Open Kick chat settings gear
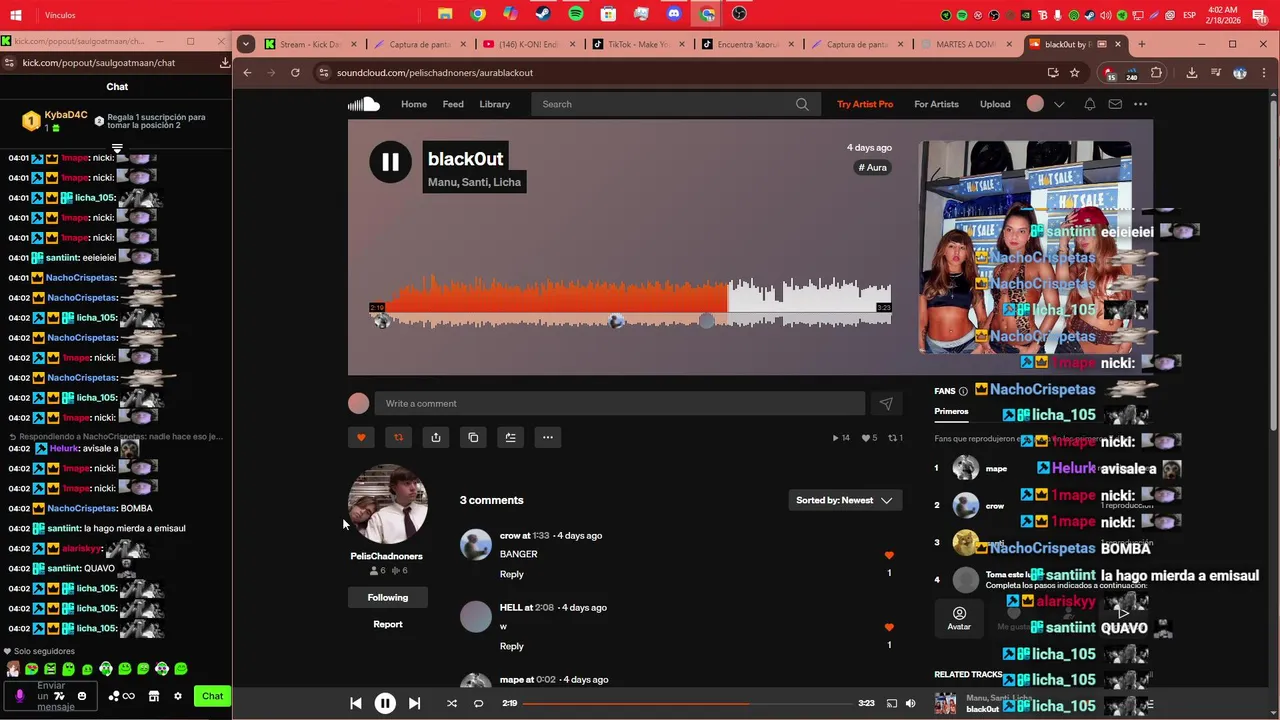This screenshot has height=720, width=1280. (178, 696)
